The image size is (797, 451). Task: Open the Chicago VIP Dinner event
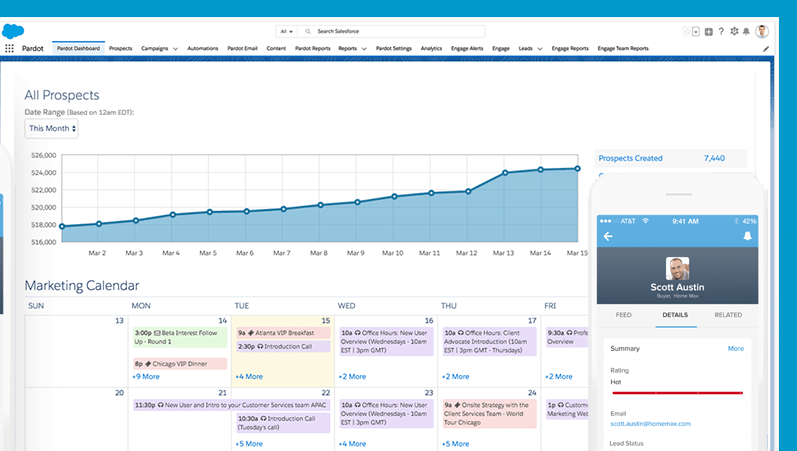(x=180, y=364)
